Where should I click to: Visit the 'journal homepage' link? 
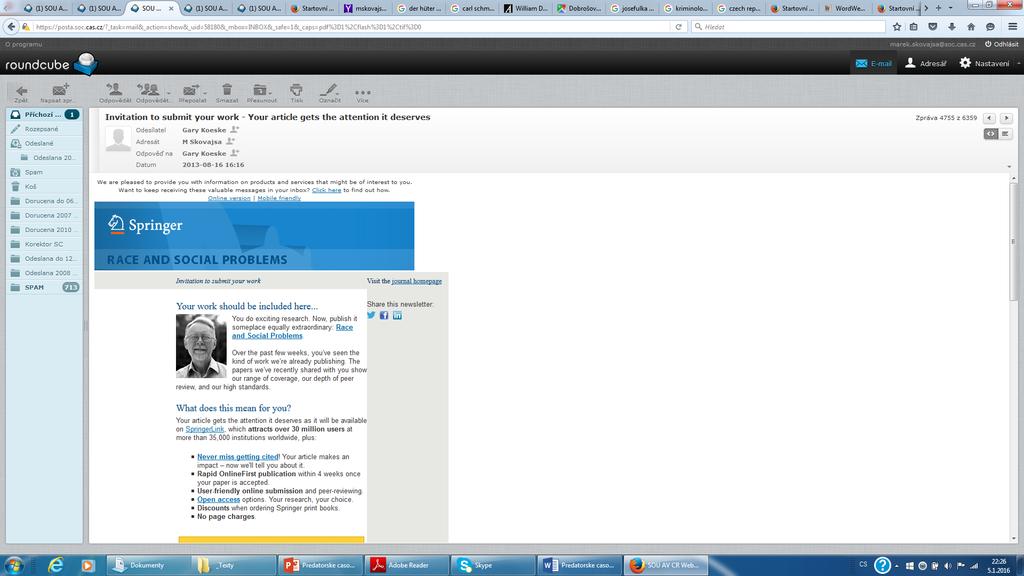click(417, 281)
